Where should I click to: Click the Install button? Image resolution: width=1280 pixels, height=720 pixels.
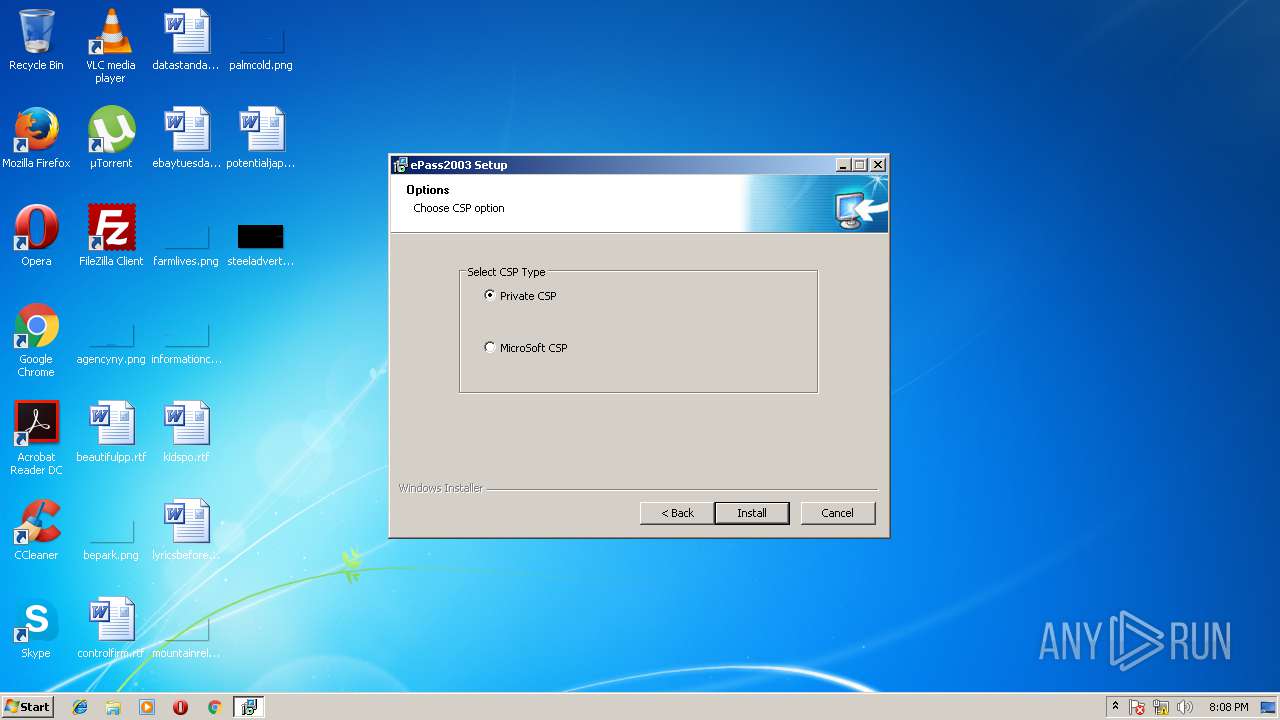pyautogui.click(x=752, y=513)
